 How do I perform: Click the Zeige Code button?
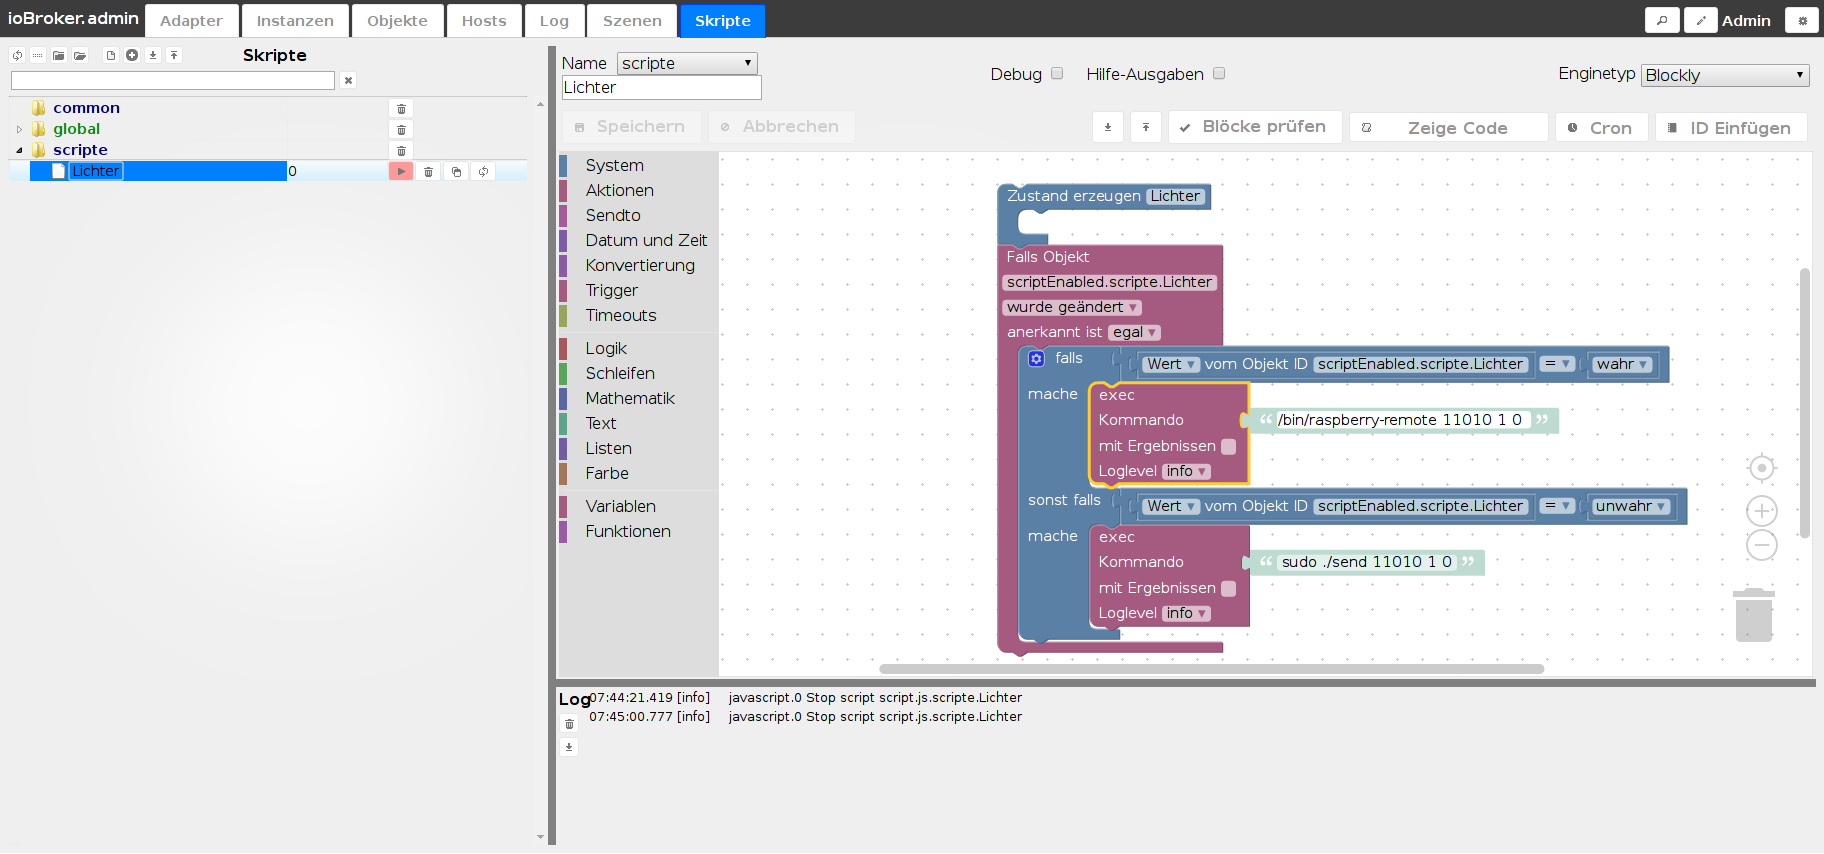coord(1449,128)
